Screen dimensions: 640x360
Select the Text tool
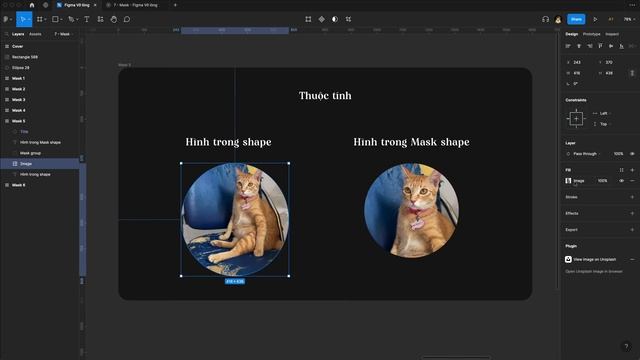coord(87,19)
